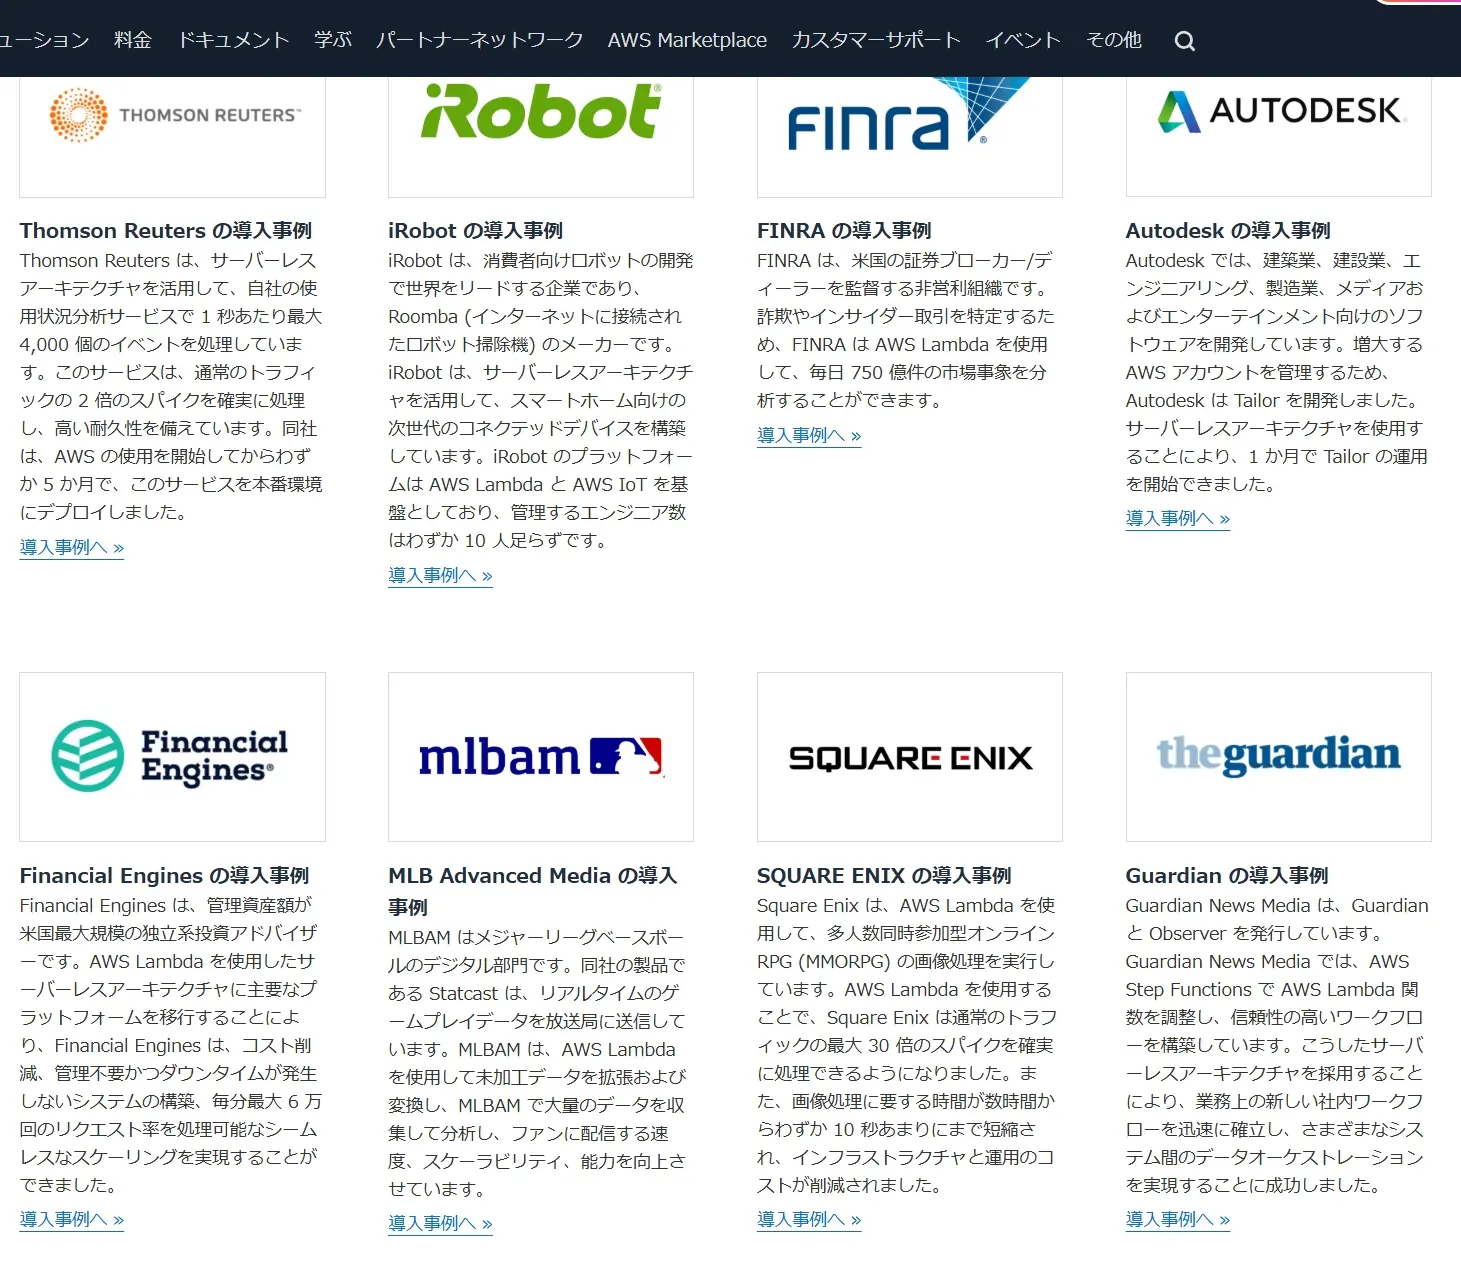Click SQUARE ENIX 導入事例へ link
Viewport: 1461px width, 1268px height.
point(809,1220)
